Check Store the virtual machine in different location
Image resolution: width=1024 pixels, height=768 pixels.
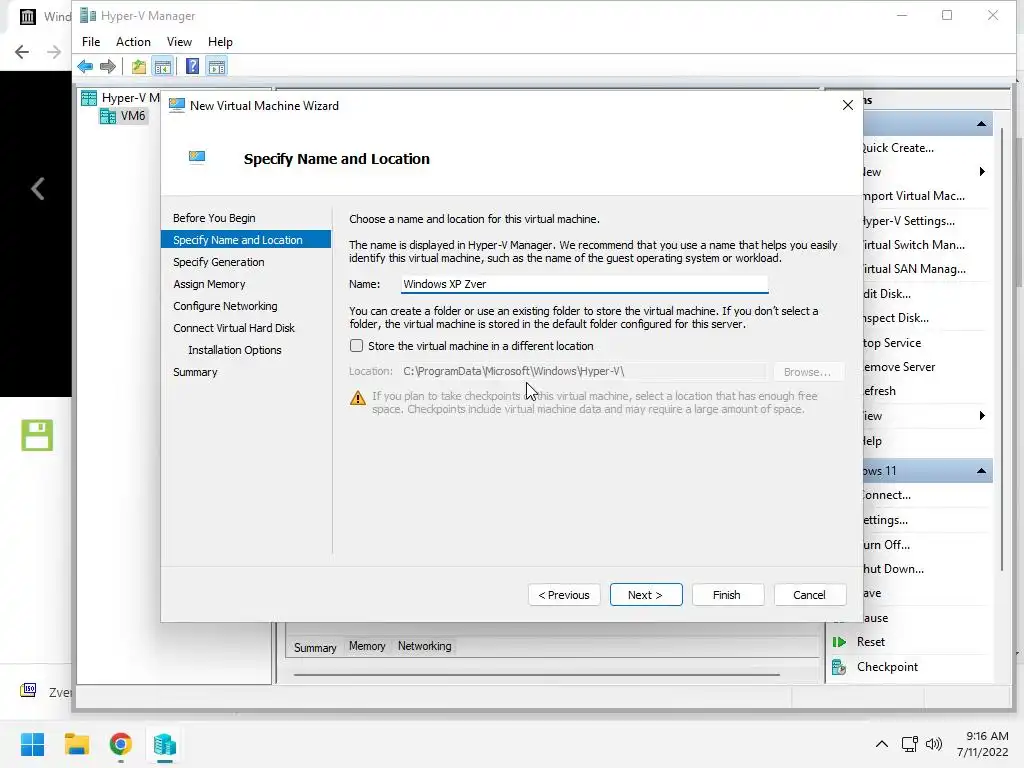356,345
